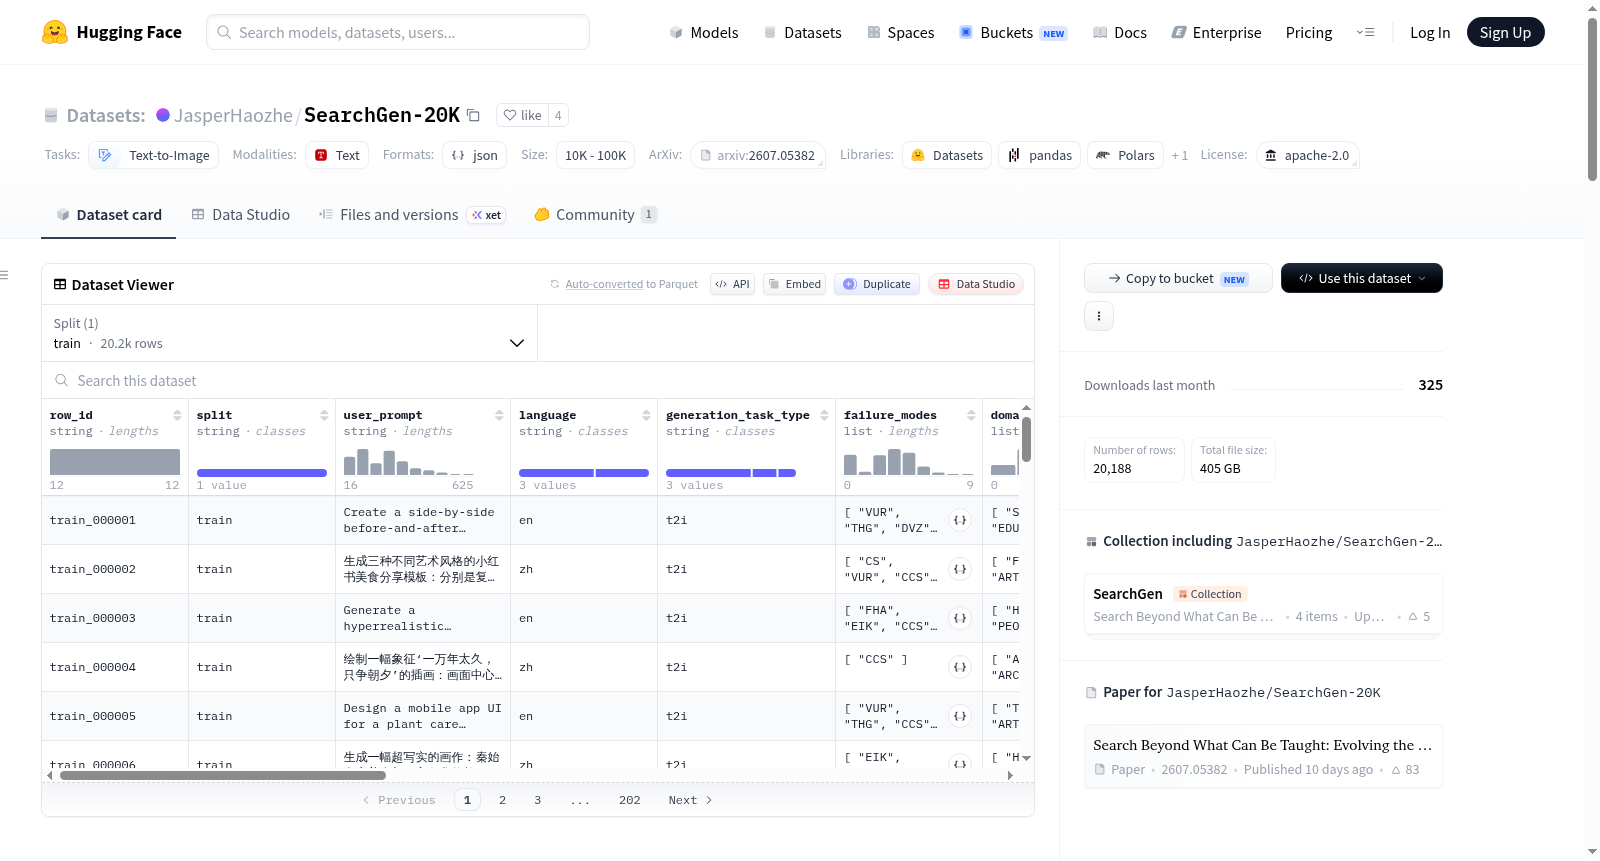1600x861 pixels.
Task: Copy the SearchGen-20K dataset name
Action: (474, 115)
